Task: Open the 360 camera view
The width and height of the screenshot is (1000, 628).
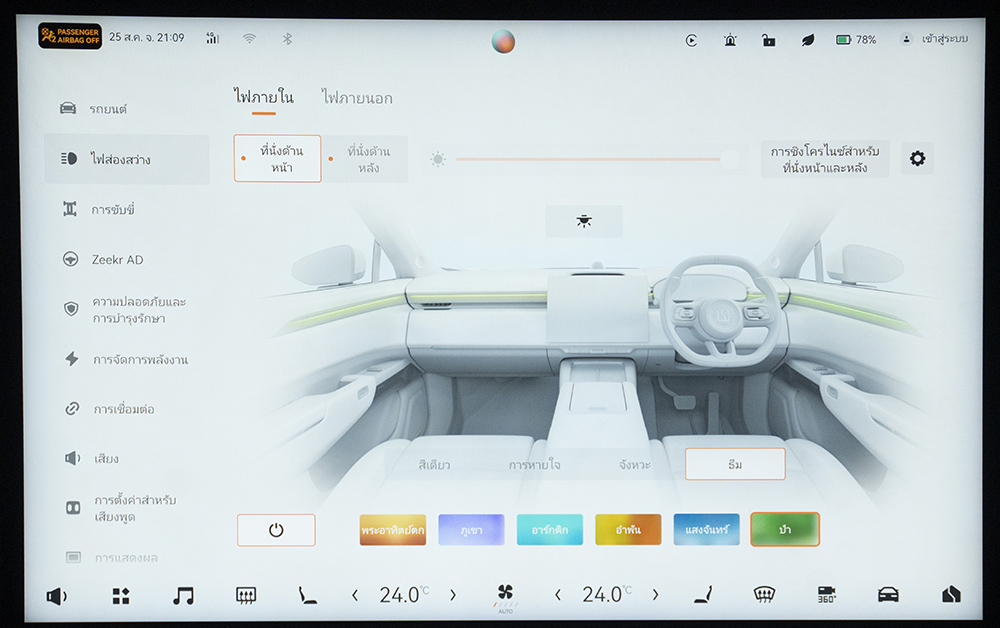Action: click(826, 594)
